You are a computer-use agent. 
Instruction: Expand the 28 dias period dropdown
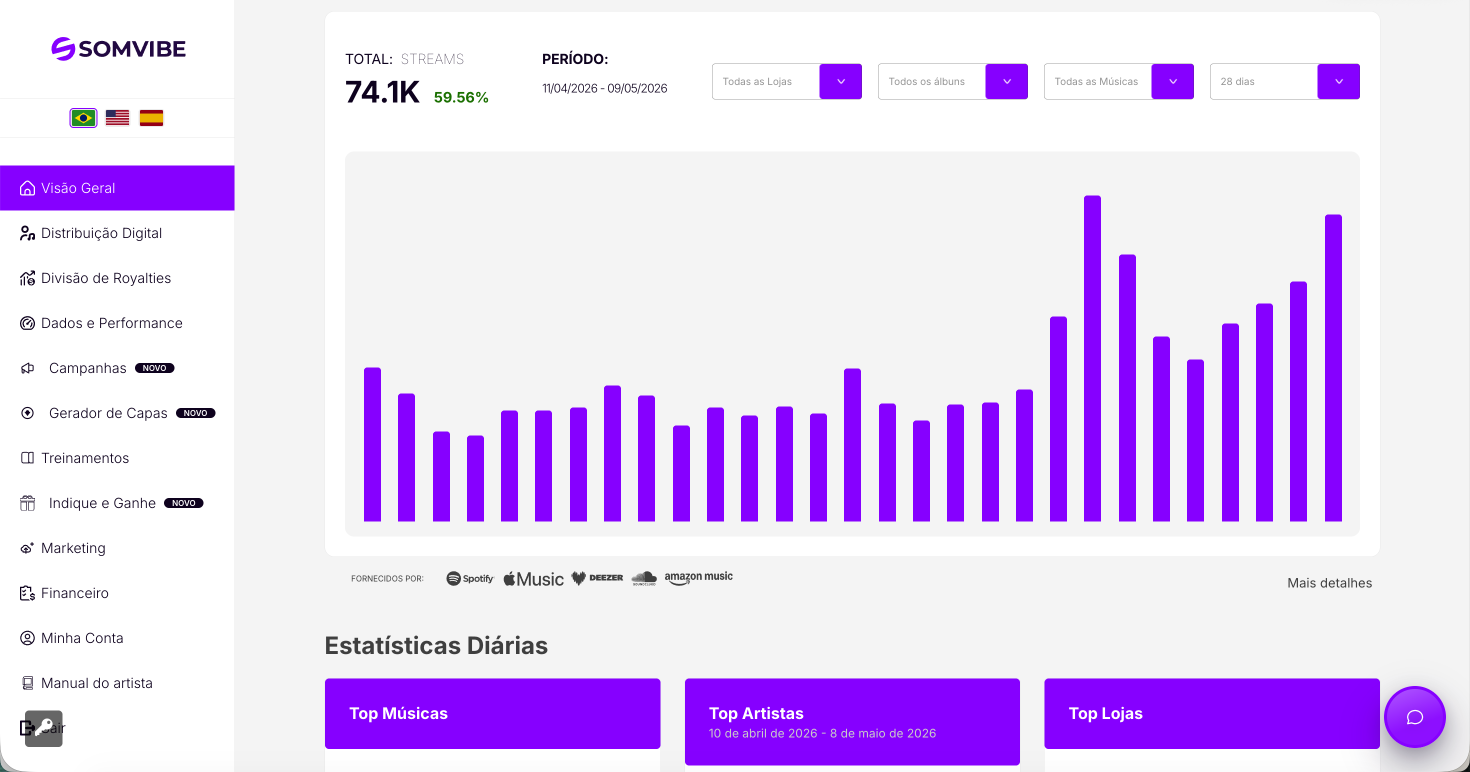pos(1285,81)
